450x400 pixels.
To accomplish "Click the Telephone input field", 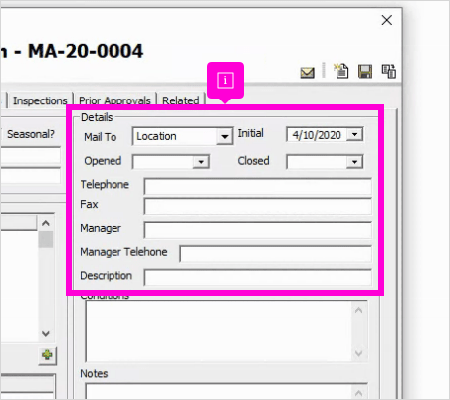I will [x=257, y=186].
